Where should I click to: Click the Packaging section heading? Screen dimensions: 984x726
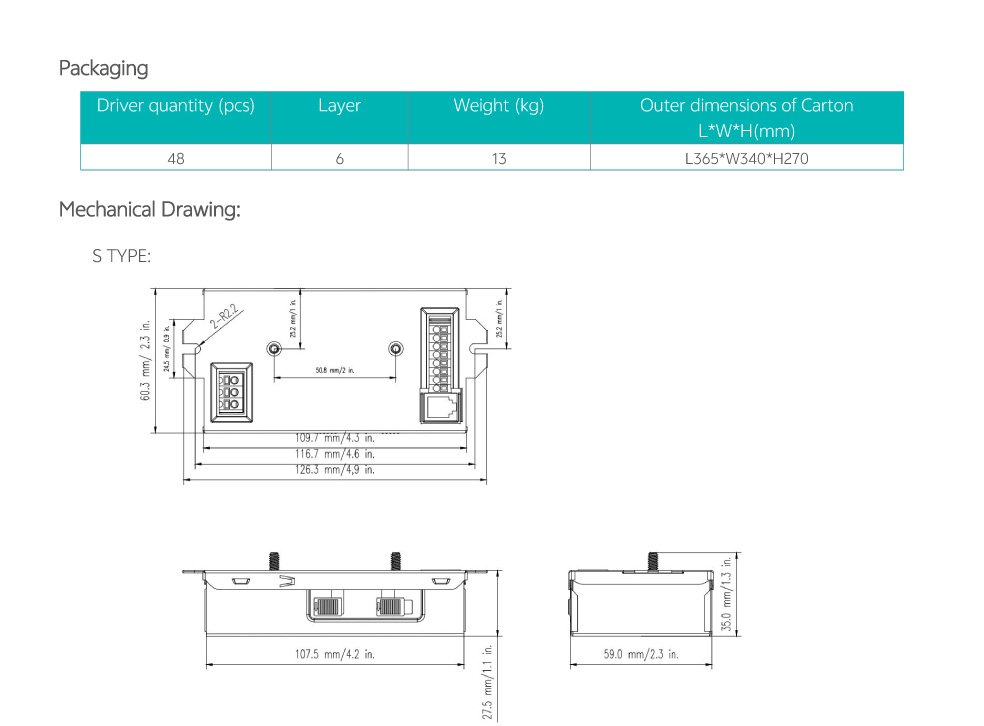pyautogui.click(x=103, y=69)
